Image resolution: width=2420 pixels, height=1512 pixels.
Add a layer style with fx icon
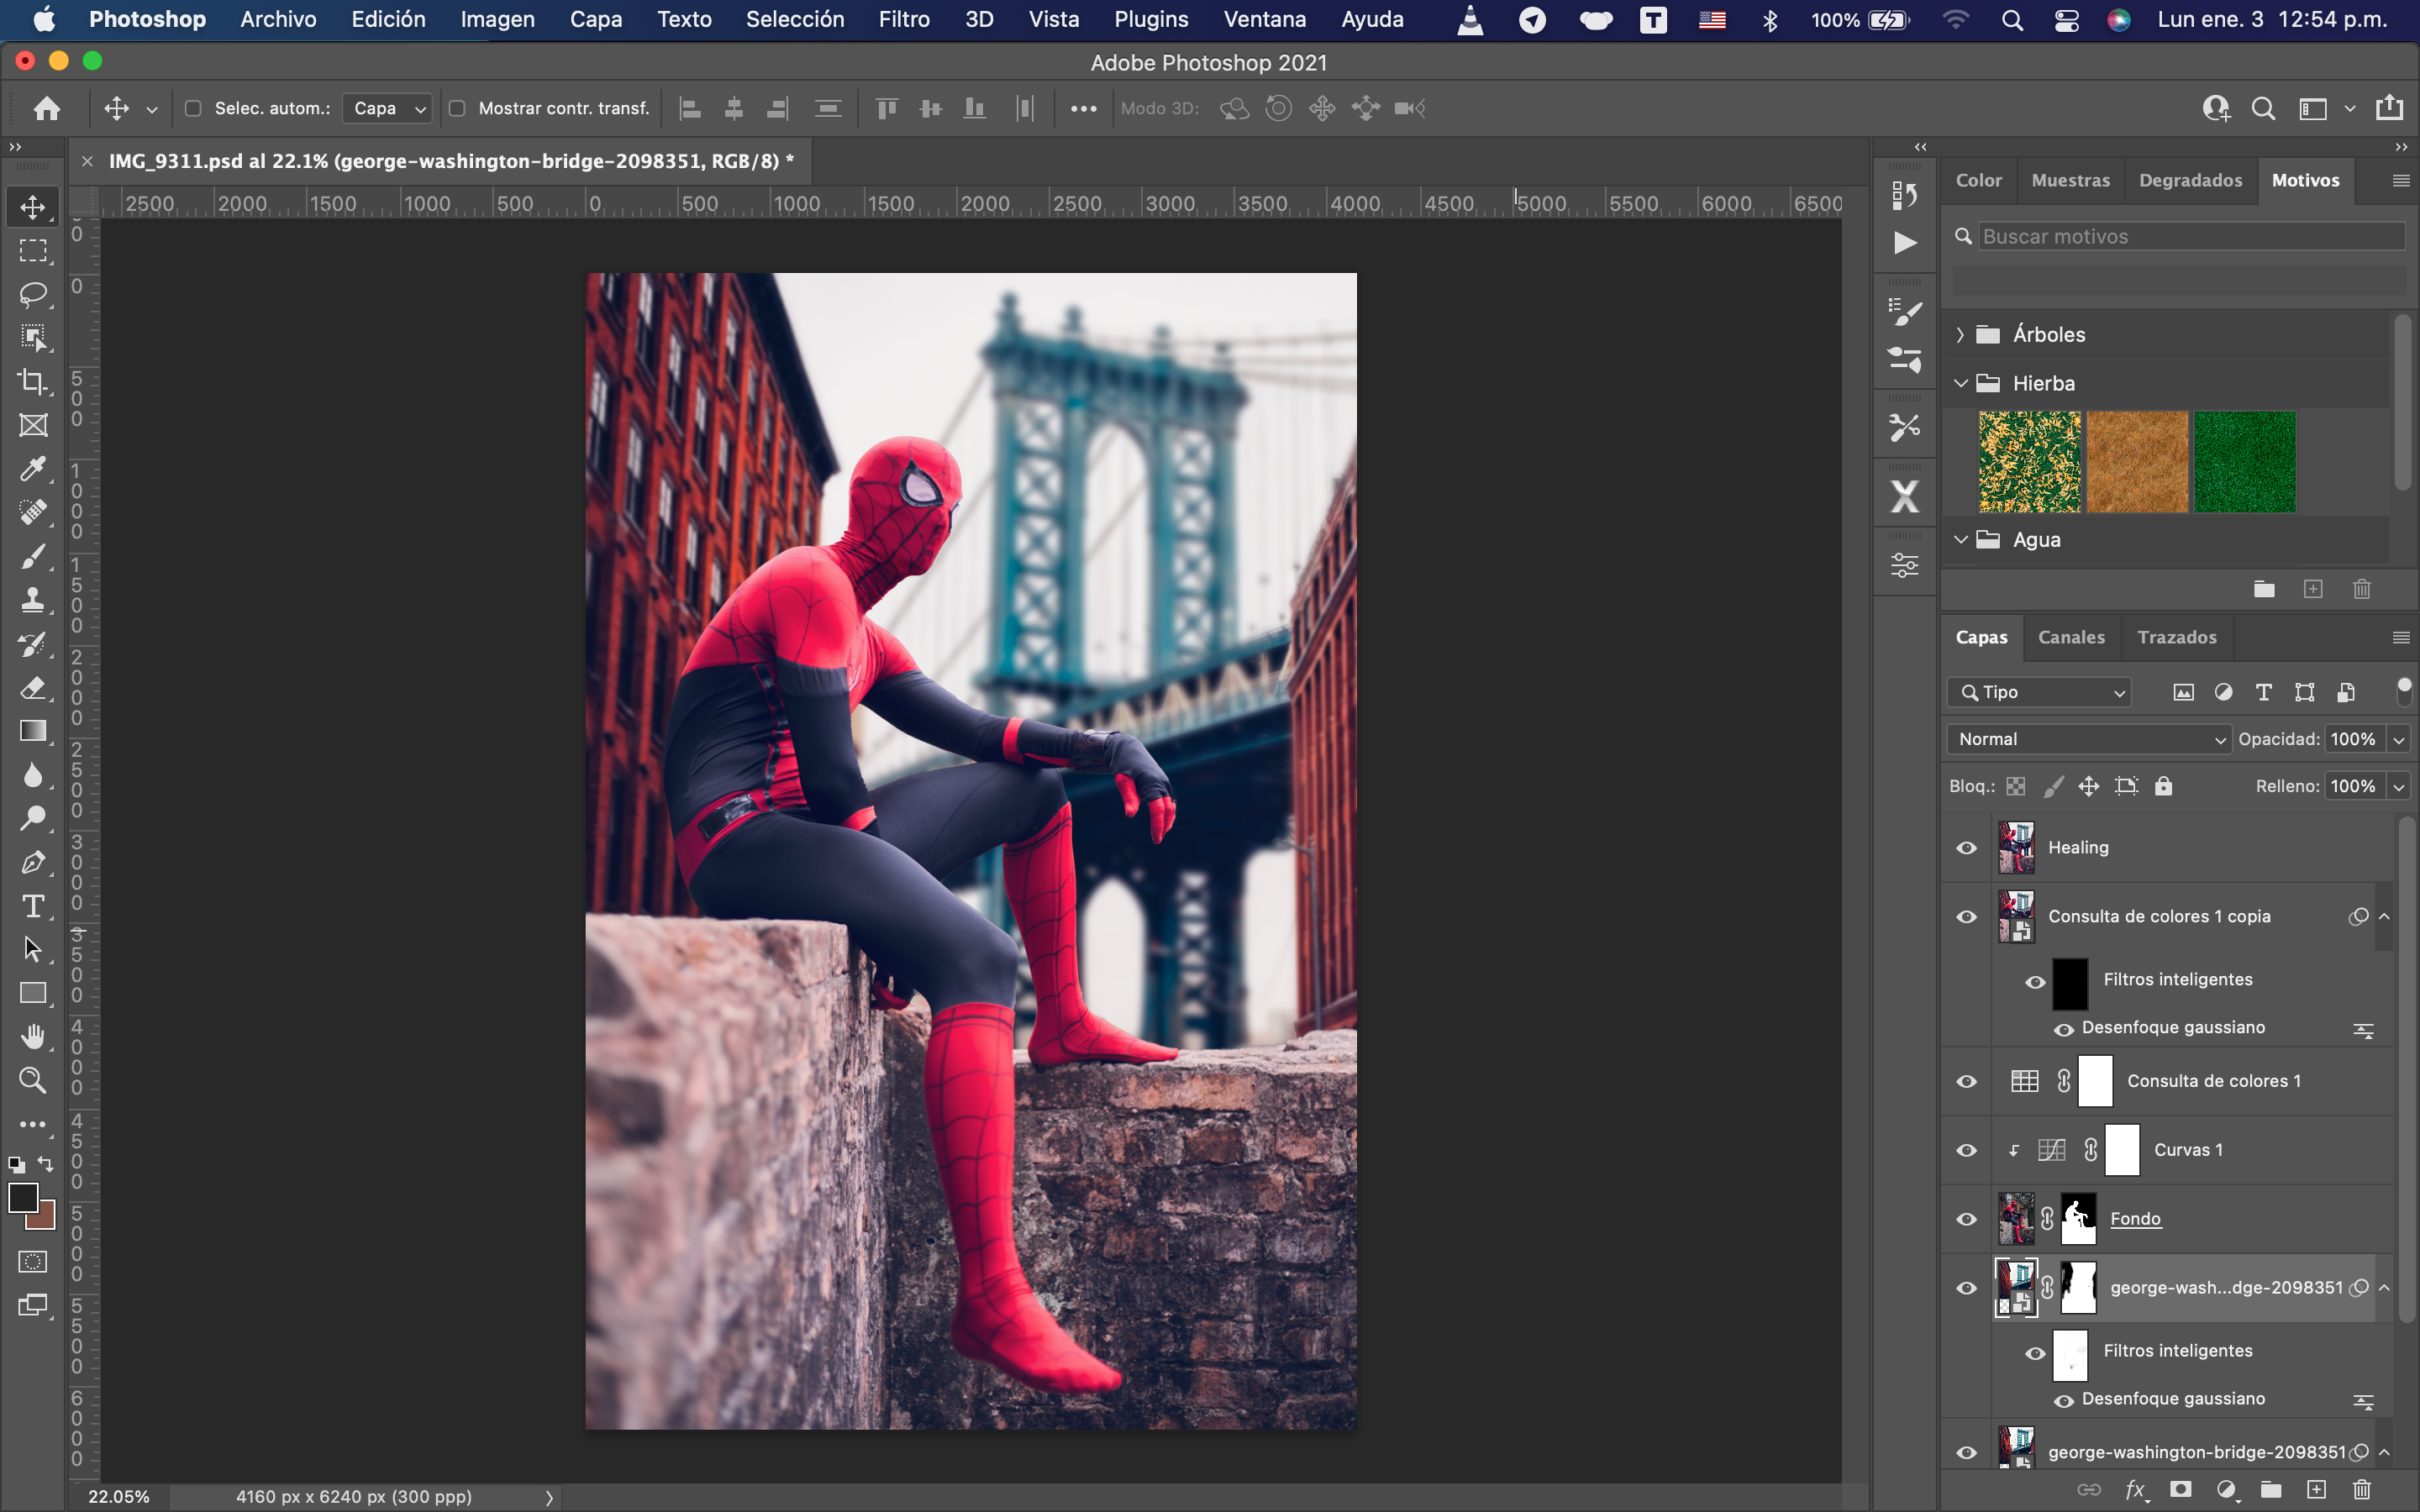click(2135, 1489)
